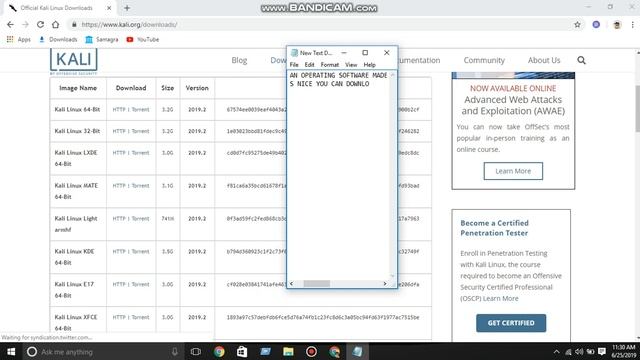Click Torrent link for Kali Linux 64-Bit
Image resolution: width=640 pixels, height=360 pixels.
[140, 109]
